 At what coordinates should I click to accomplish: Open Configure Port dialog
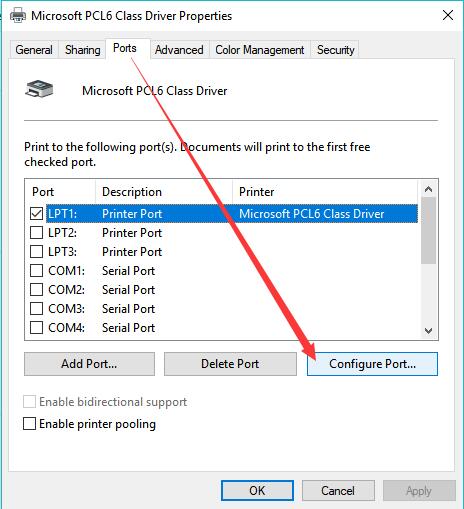pyautogui.click(x=372, y=364)
